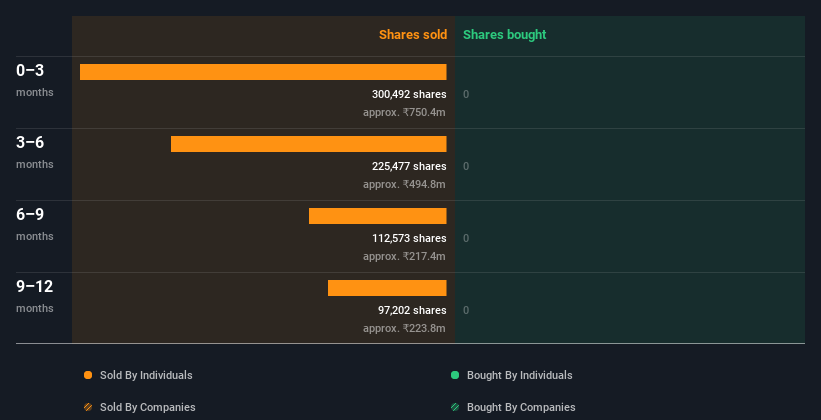This screenshot has height=420, width=821.
Task: Click the approx. ₹223.8m amount
Action: 404,328
